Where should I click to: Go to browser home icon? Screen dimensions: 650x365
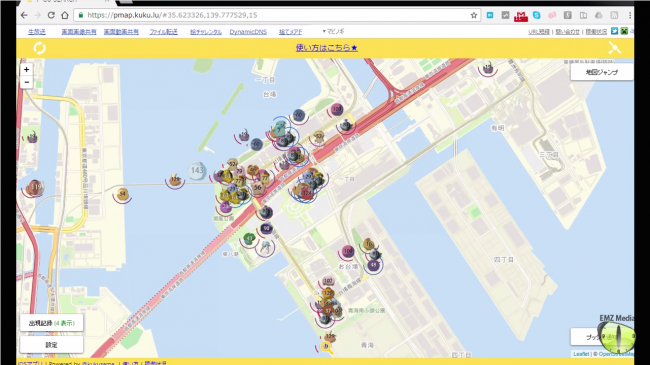[x=65, y=15]
